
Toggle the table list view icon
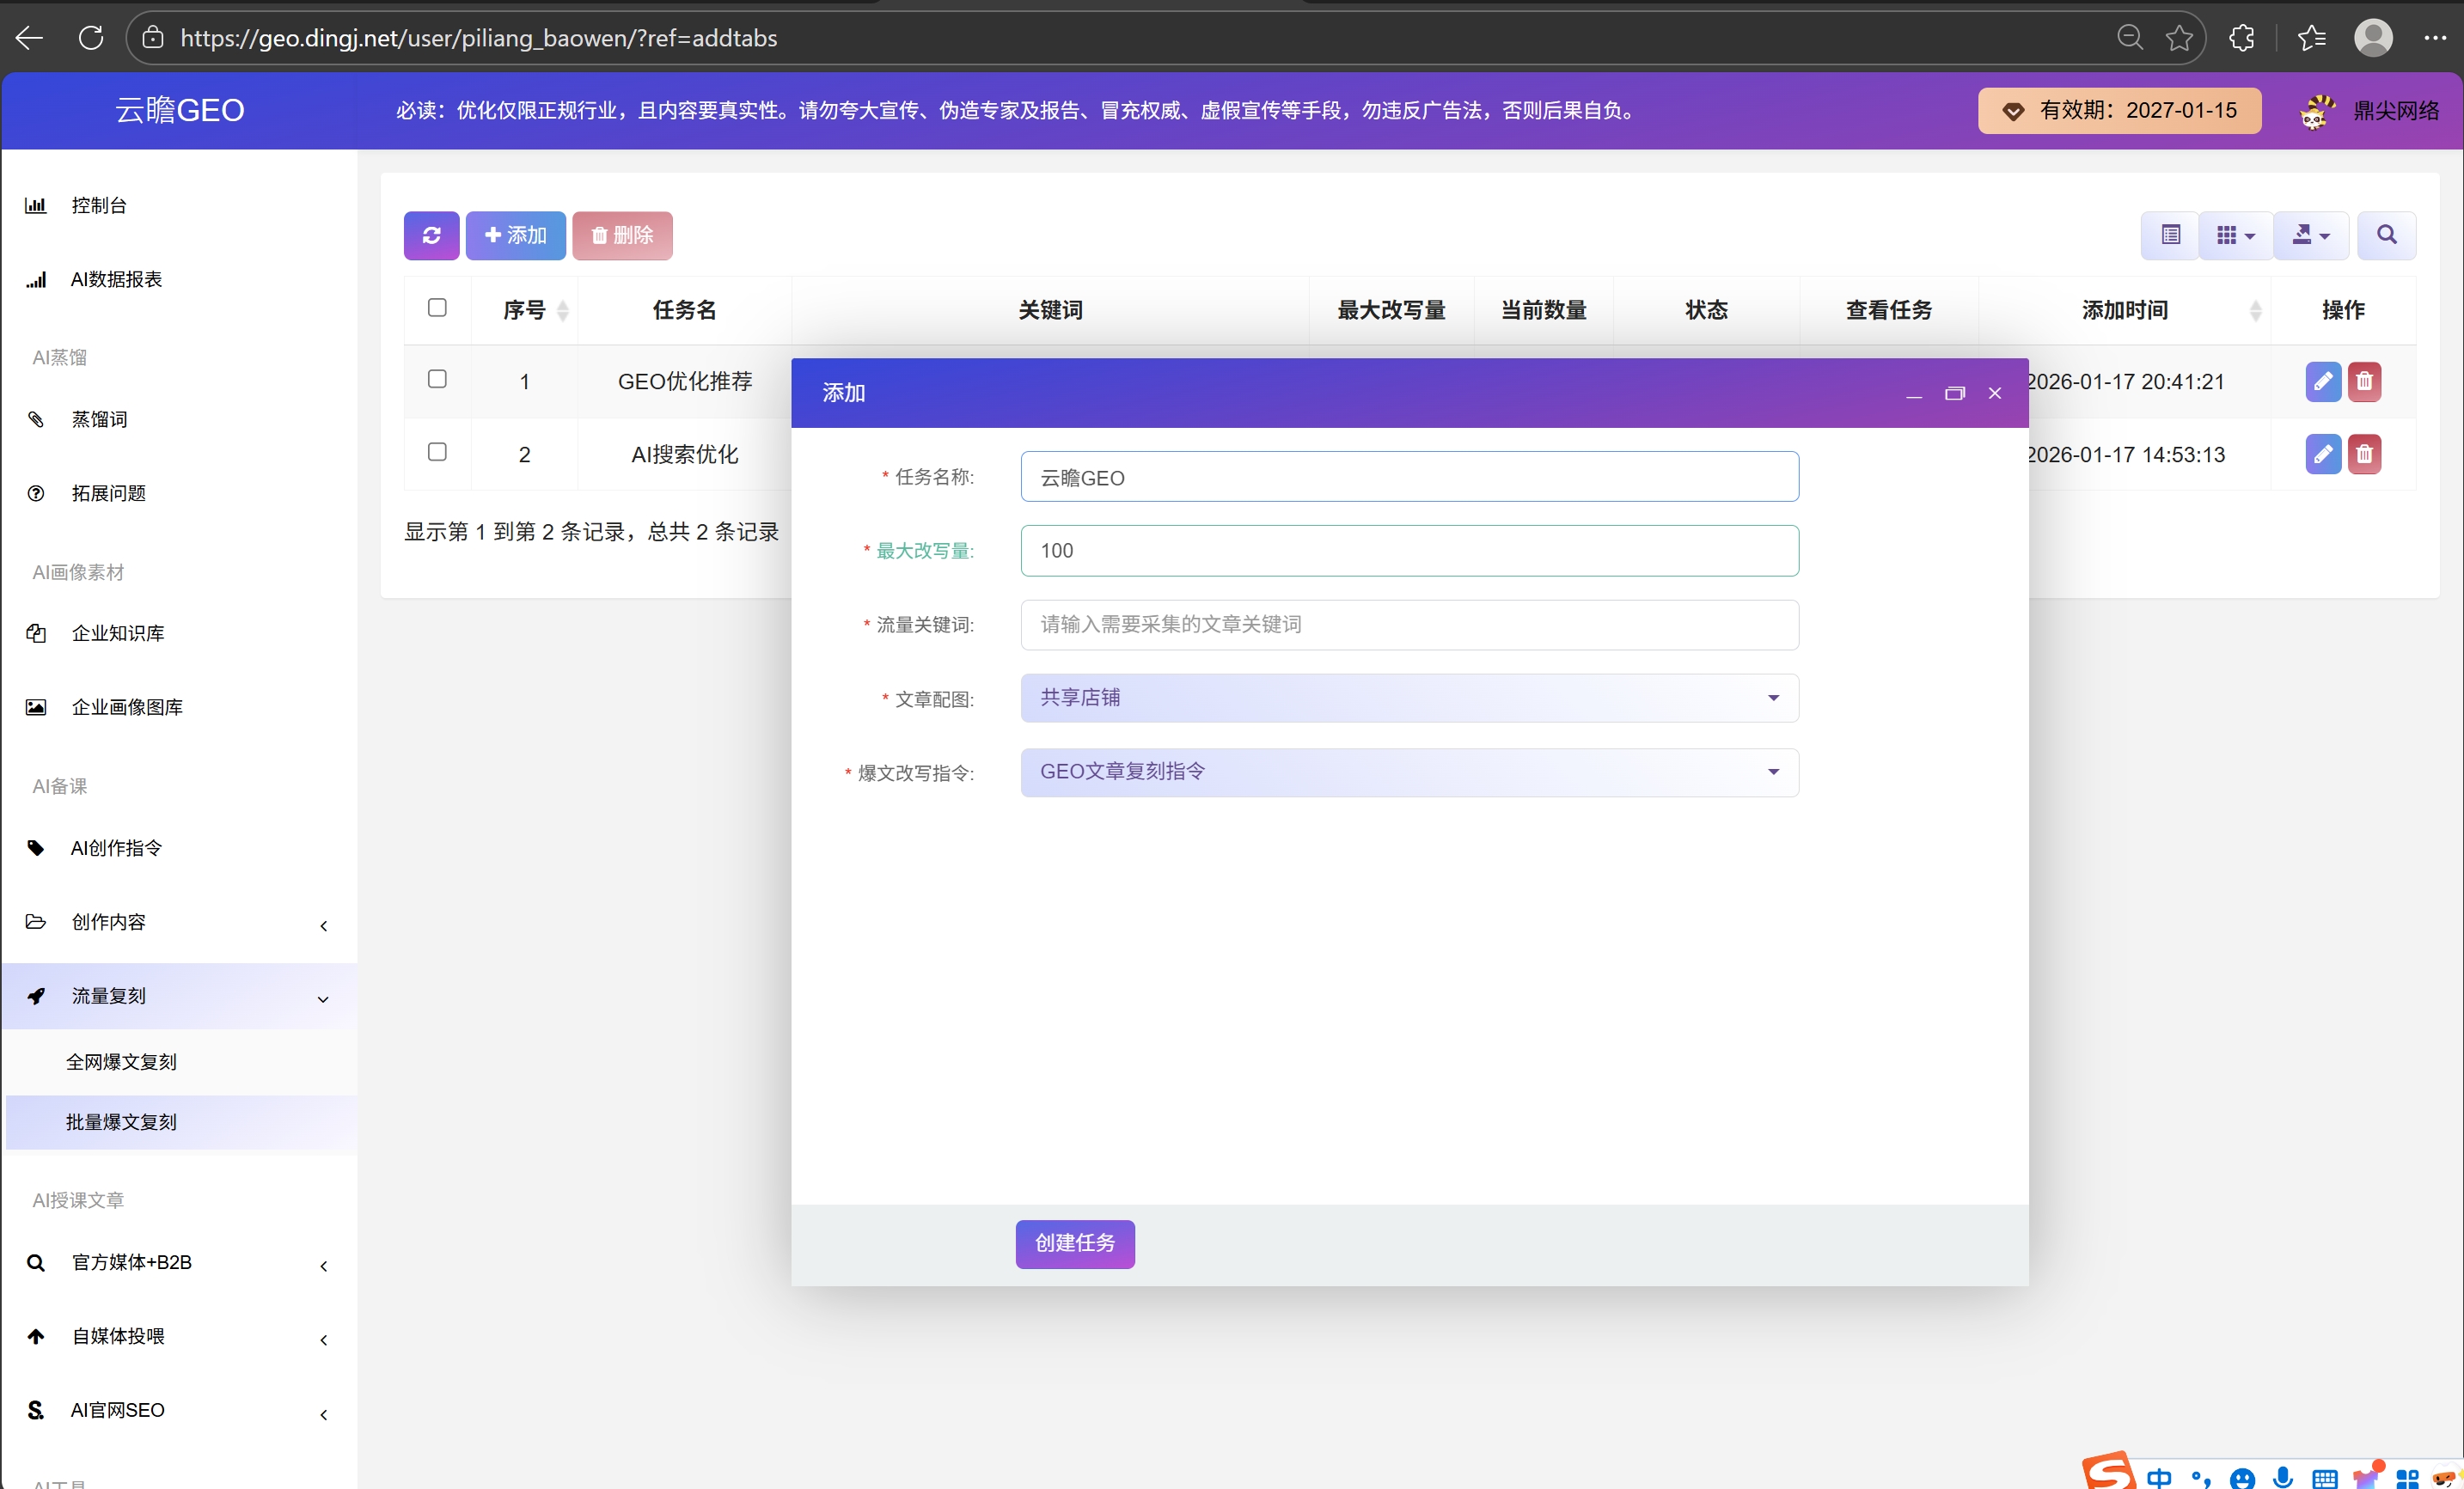tap(2170, 235)
